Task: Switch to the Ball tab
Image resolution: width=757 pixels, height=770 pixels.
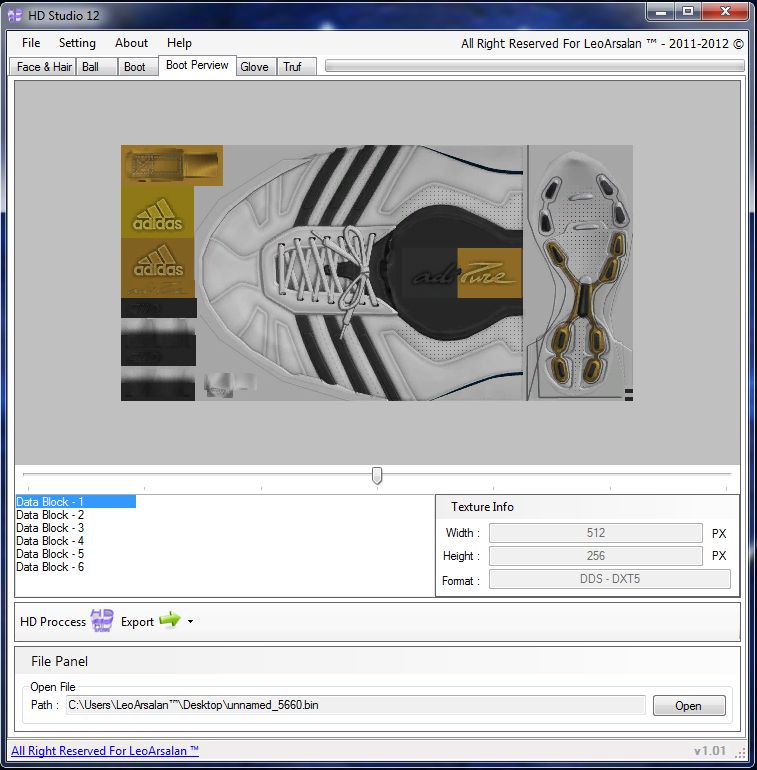Action: point(91,67)
